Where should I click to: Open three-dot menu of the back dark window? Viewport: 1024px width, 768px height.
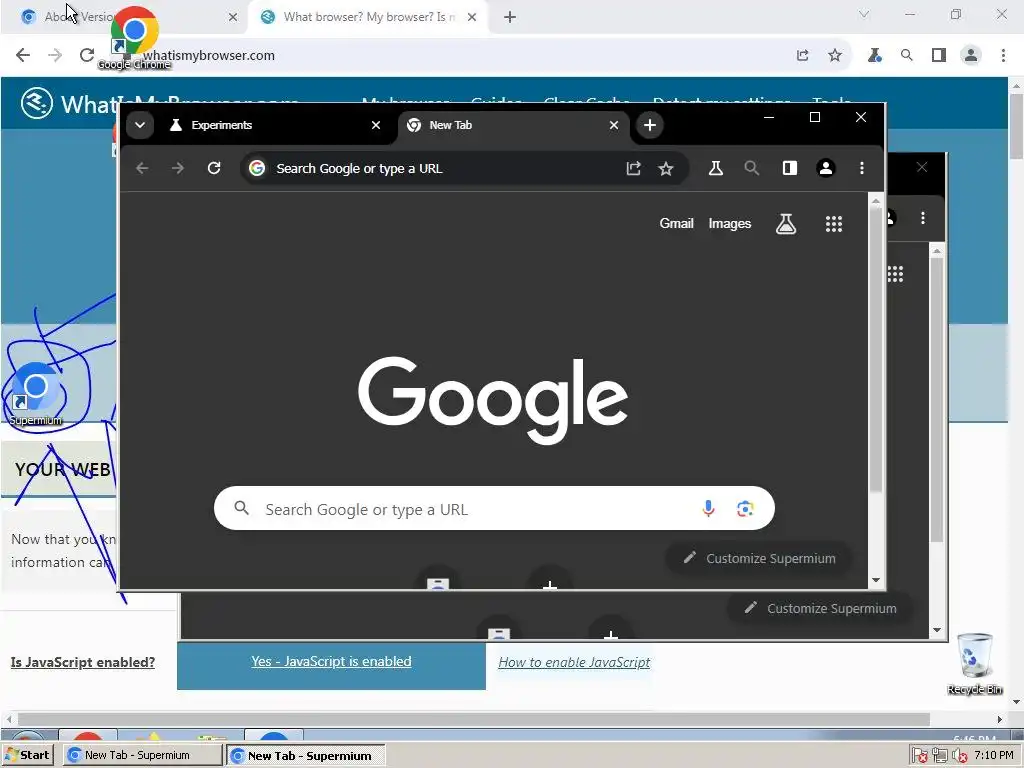(x=923, y=217)
